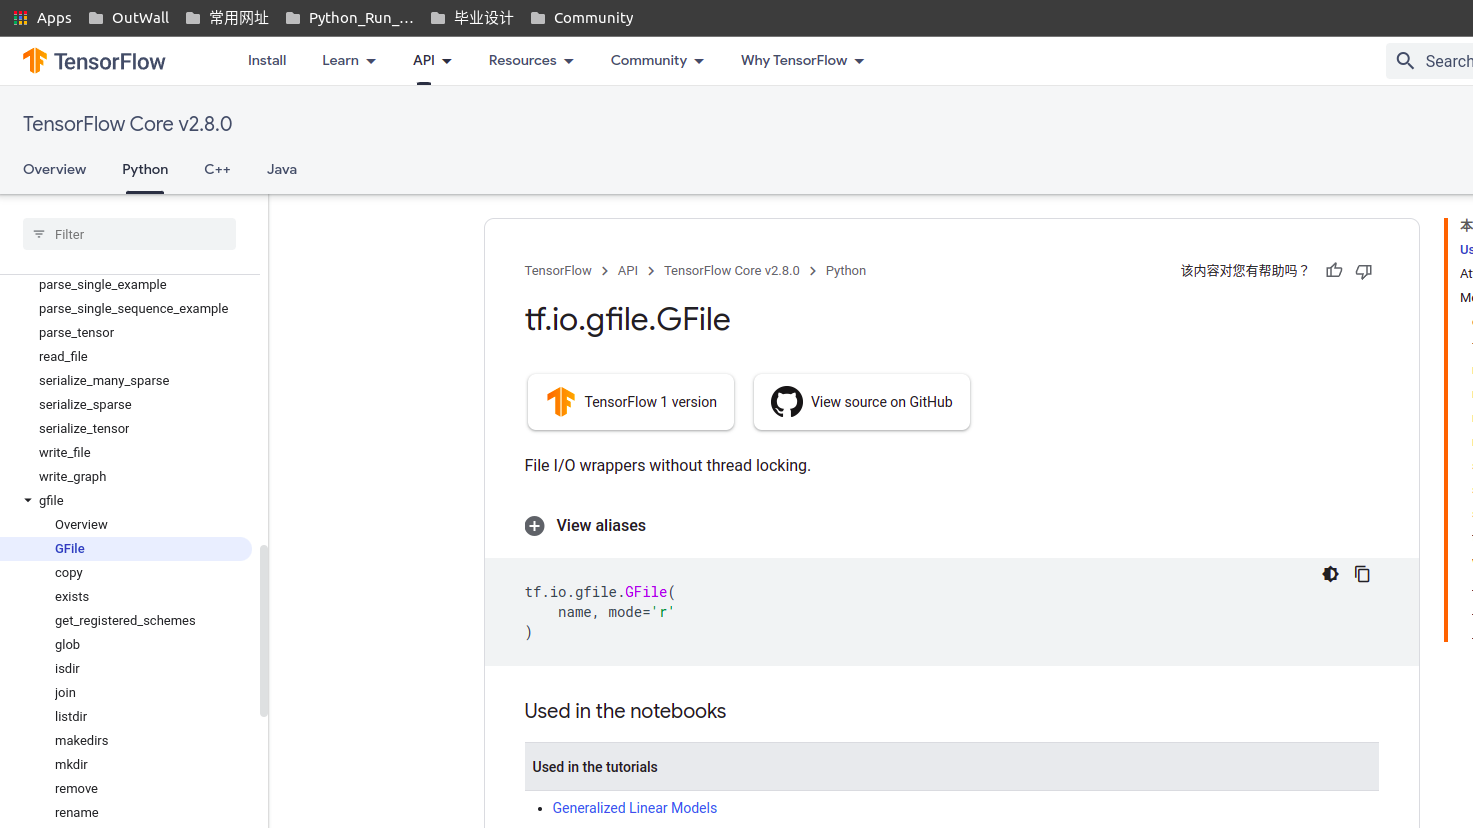Open the Resources dropdown menu
The width and height of the screenshot is (1473, 828).
pyautogui.click(x=531, y=61)
